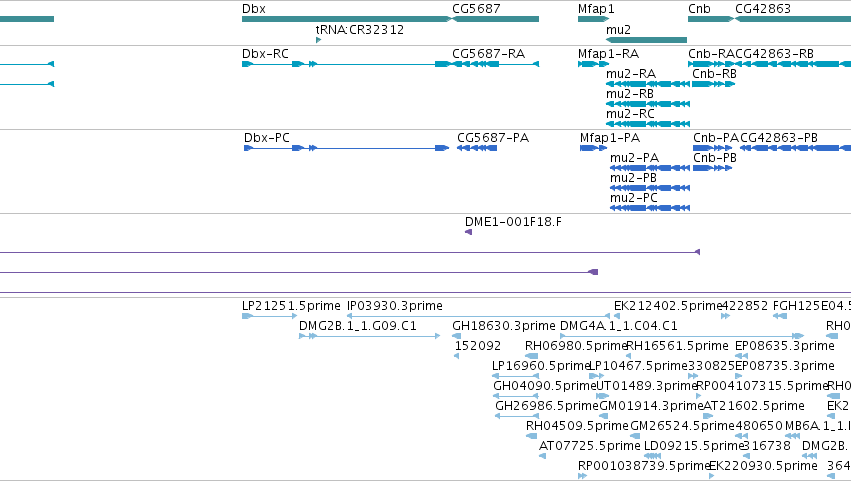Select the GM26524.5prime EST
The image size is (851, 481).
point(635,436)
